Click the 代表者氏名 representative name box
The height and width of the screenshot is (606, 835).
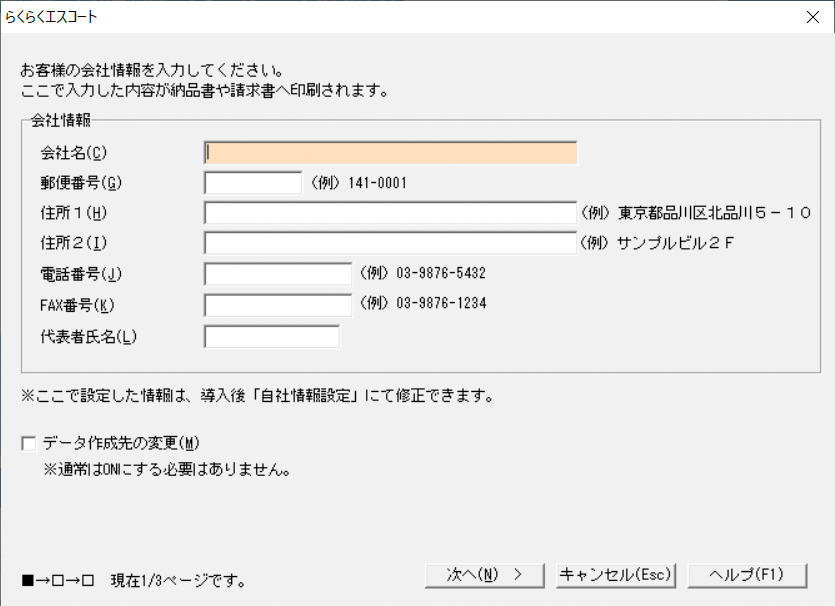point(272,337)
